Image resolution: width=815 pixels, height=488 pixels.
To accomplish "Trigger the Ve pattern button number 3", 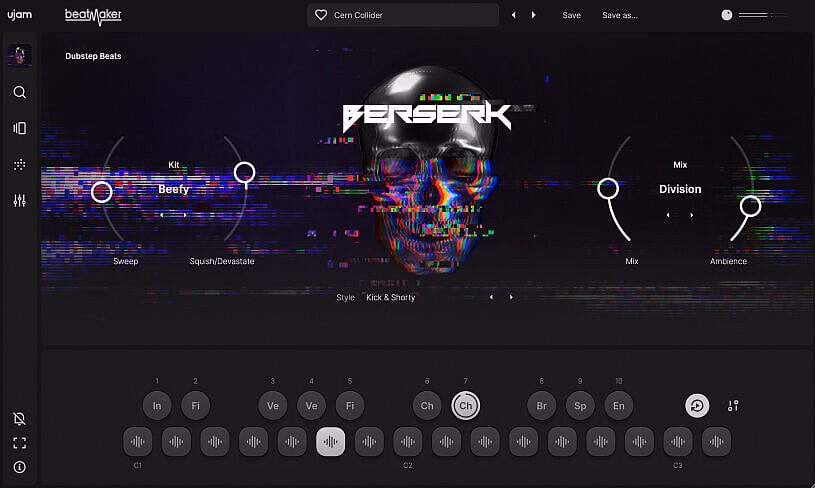I will point(273,405).
